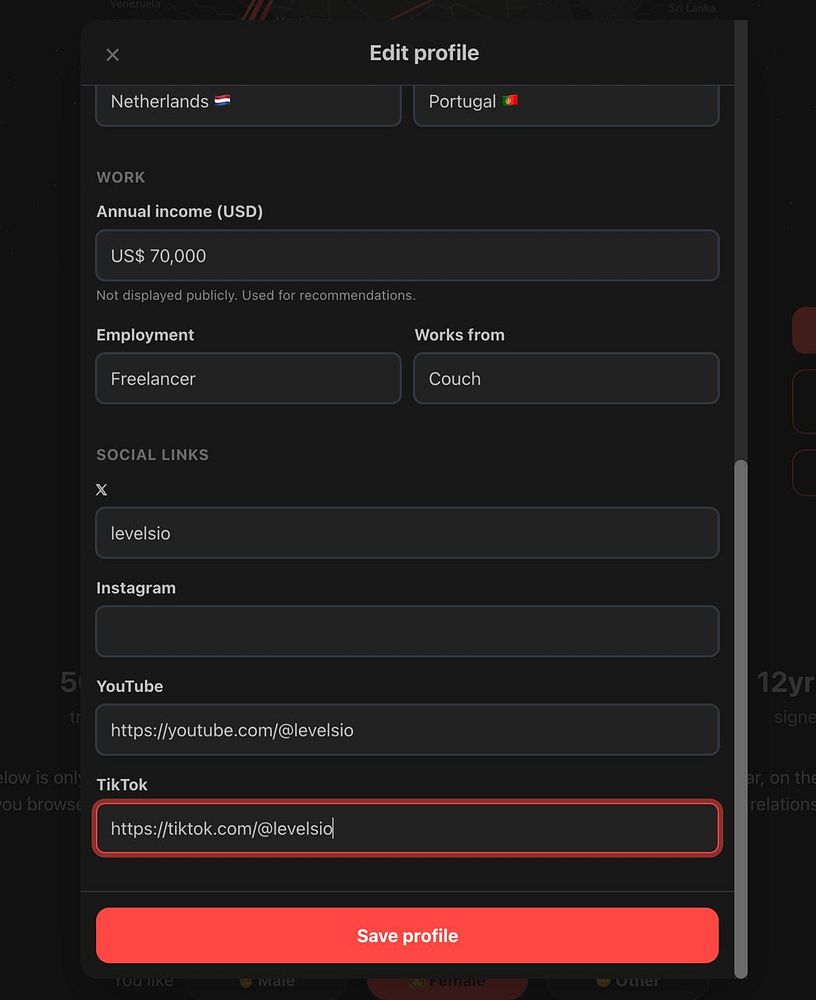Open the Netherlands country selector
The width and height of the screenshot is (816, 1000).
click(248, 104)
